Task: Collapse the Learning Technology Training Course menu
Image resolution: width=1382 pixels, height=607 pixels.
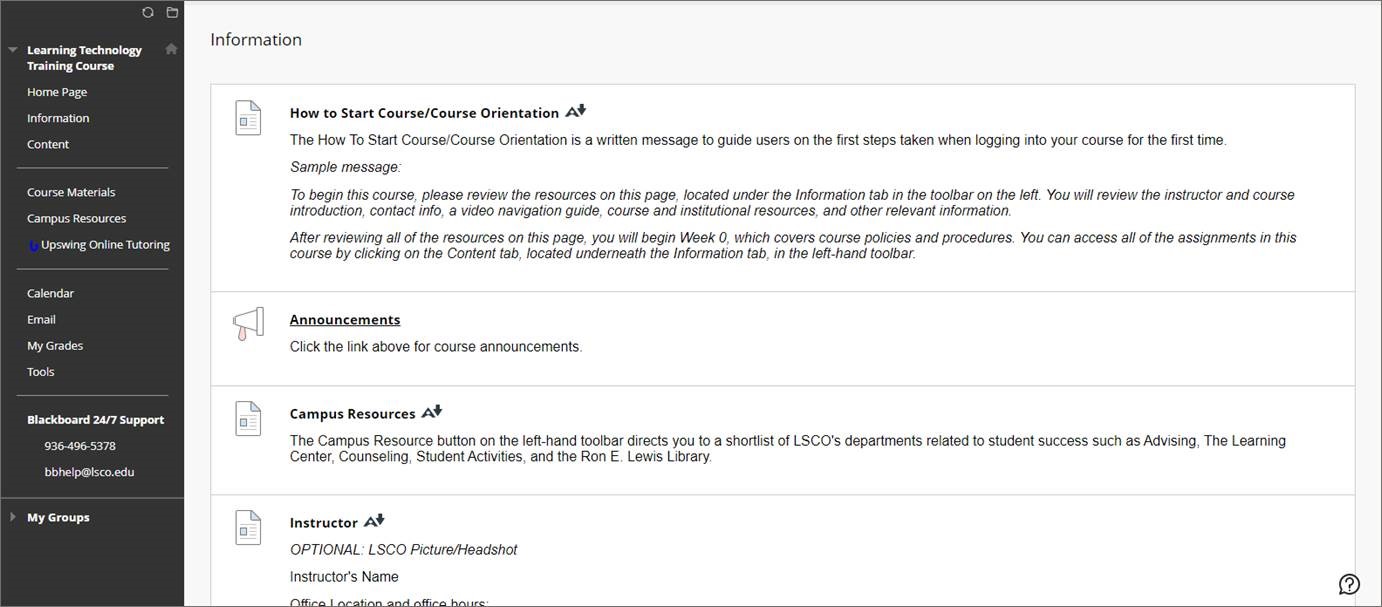Action: pyautogui.click(x=13, y=50)
